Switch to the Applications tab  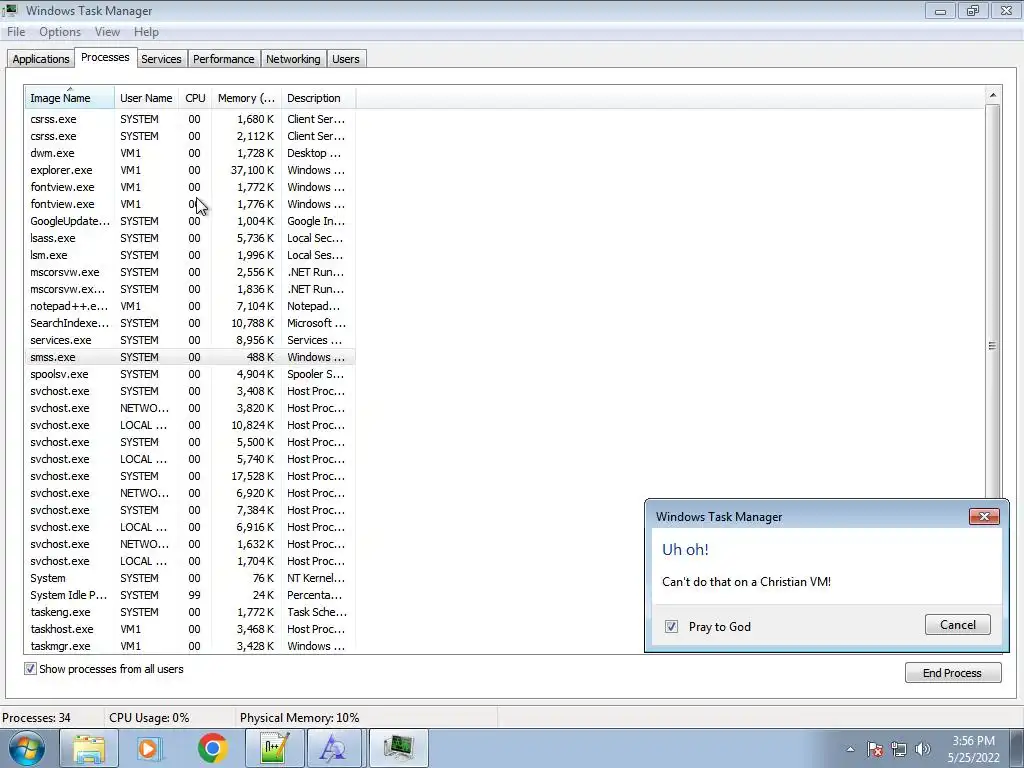click(40, 59)
